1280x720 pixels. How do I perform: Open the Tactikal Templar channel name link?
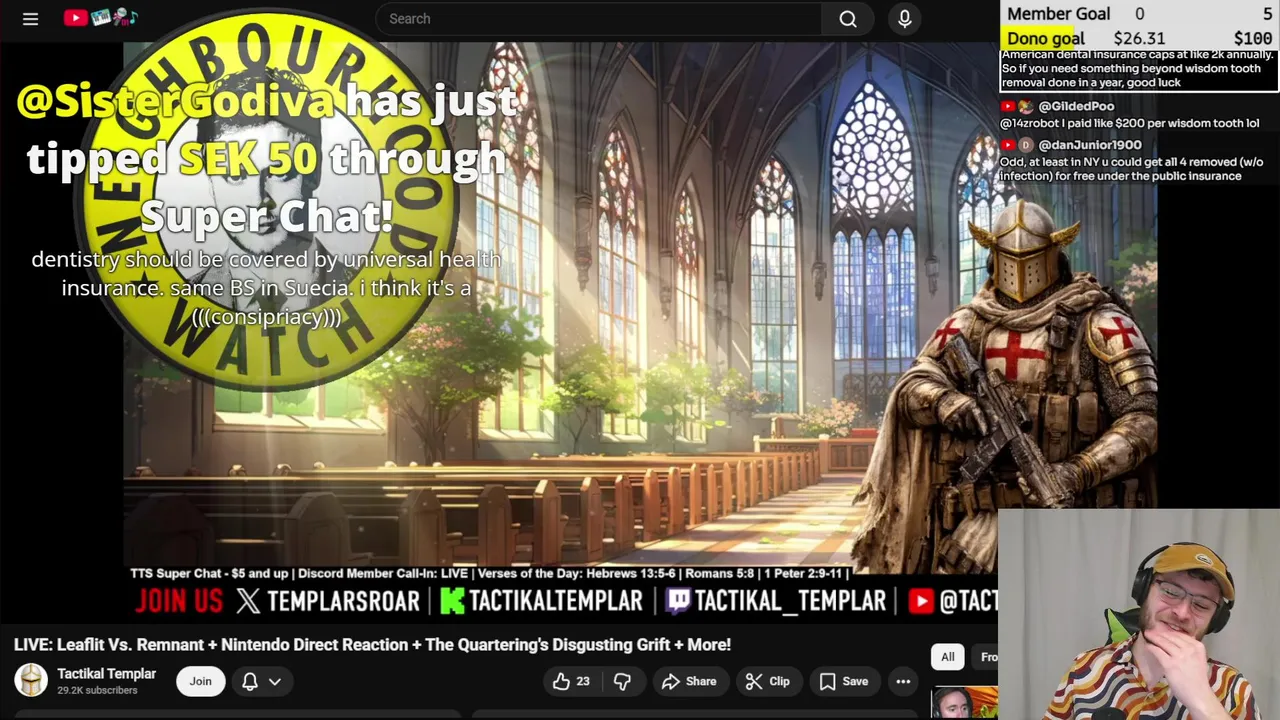[x=106, y=673]
